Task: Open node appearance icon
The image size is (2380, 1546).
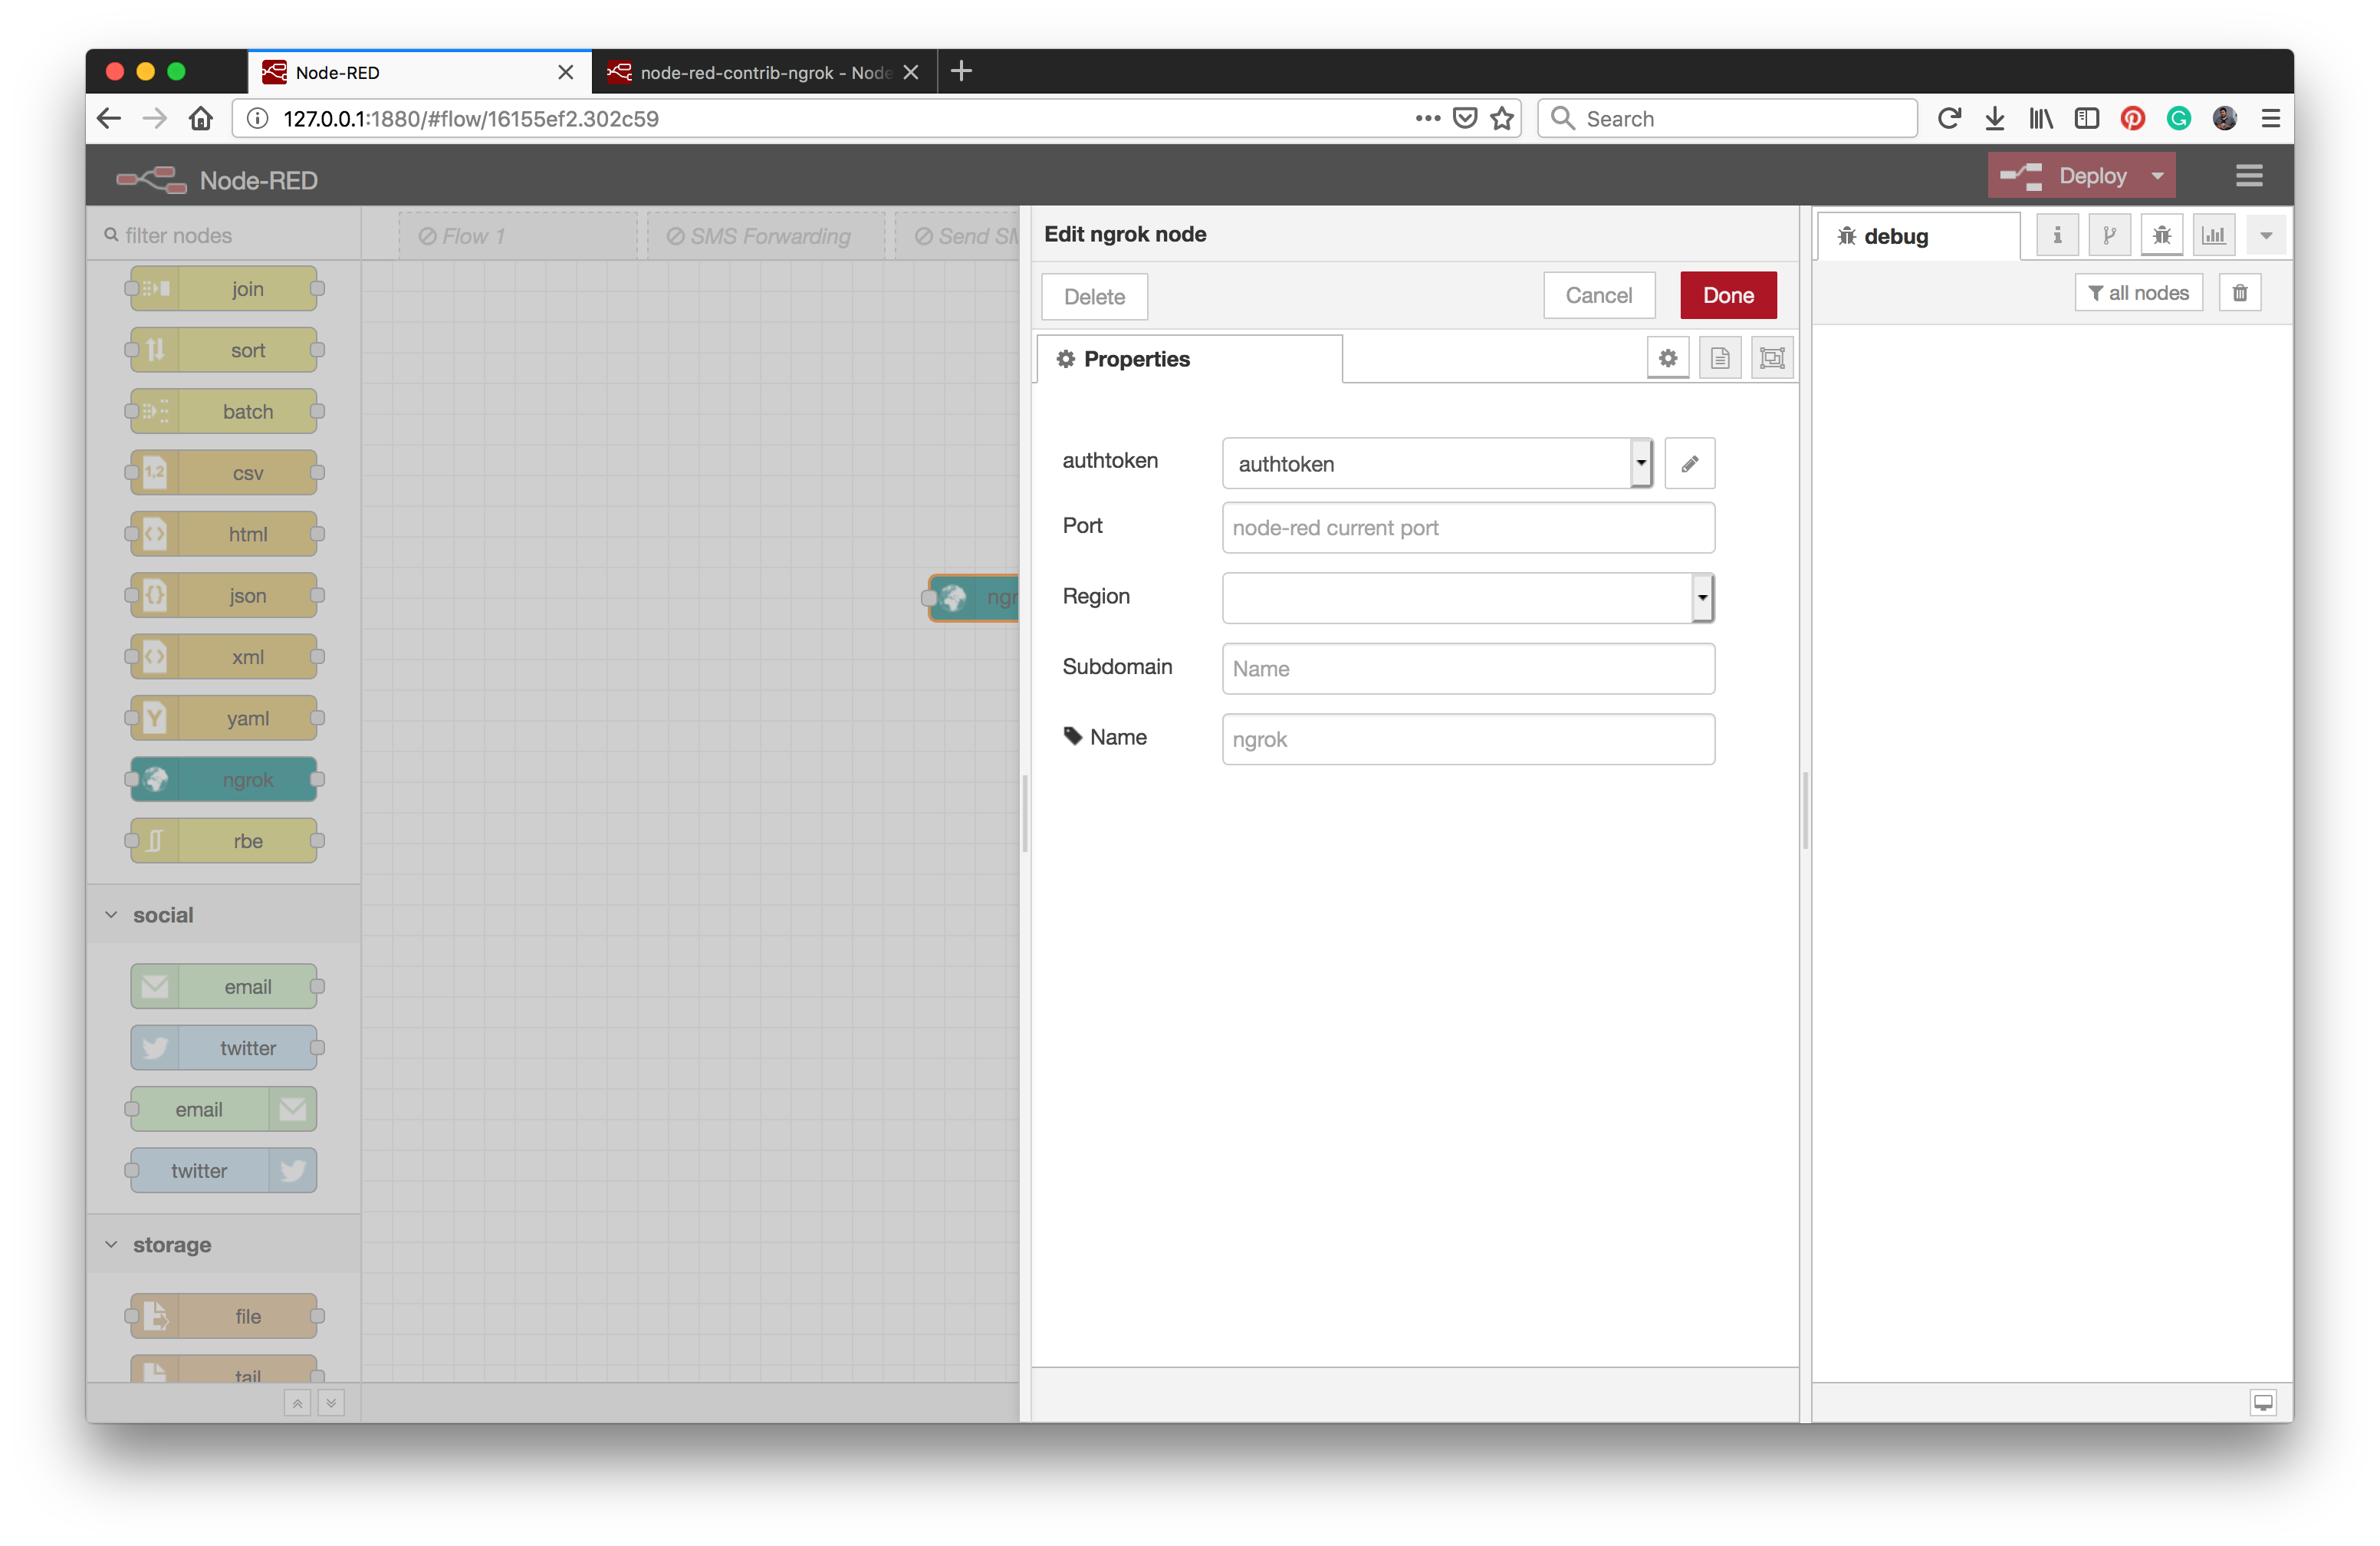Action: [x=1771, y=358]
